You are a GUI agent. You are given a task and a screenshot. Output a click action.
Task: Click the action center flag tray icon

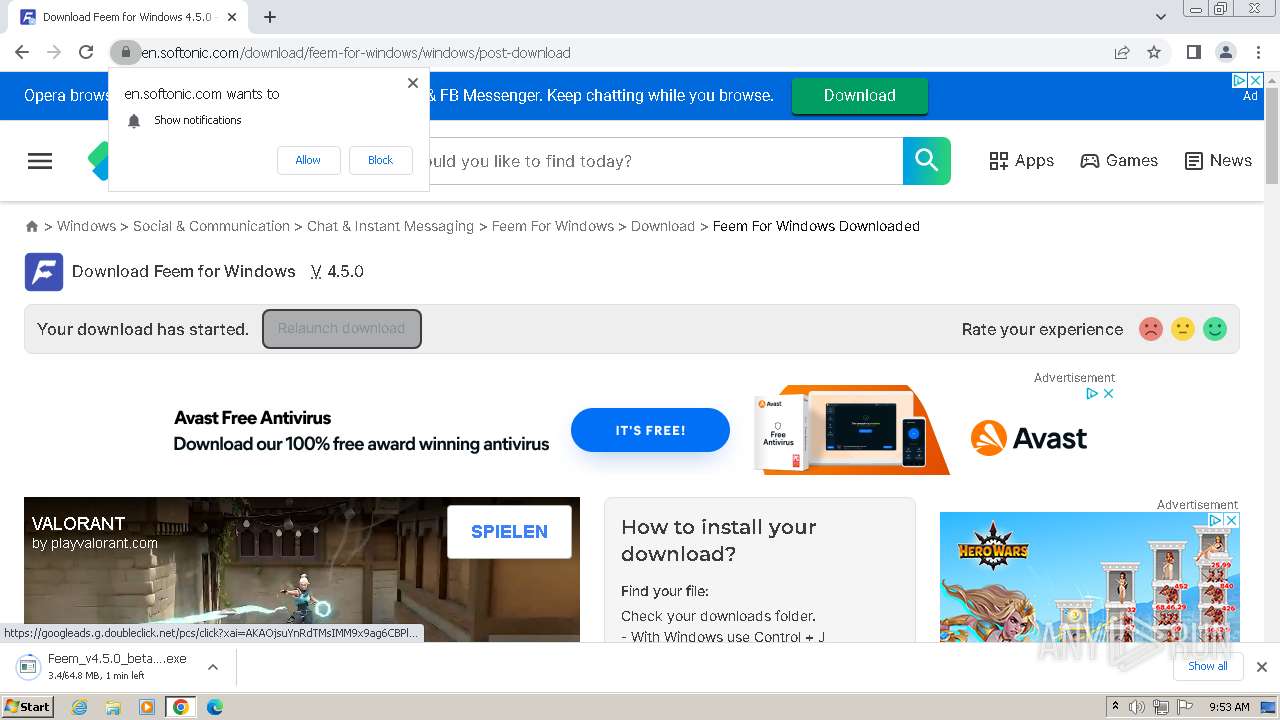[1185, 707]
